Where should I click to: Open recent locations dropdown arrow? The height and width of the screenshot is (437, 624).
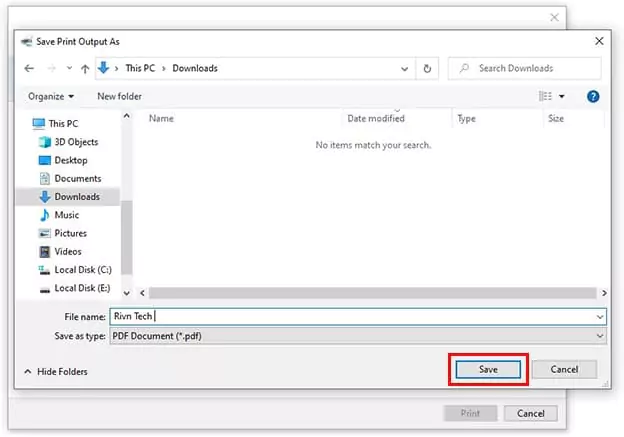click(x=67, y=69)
